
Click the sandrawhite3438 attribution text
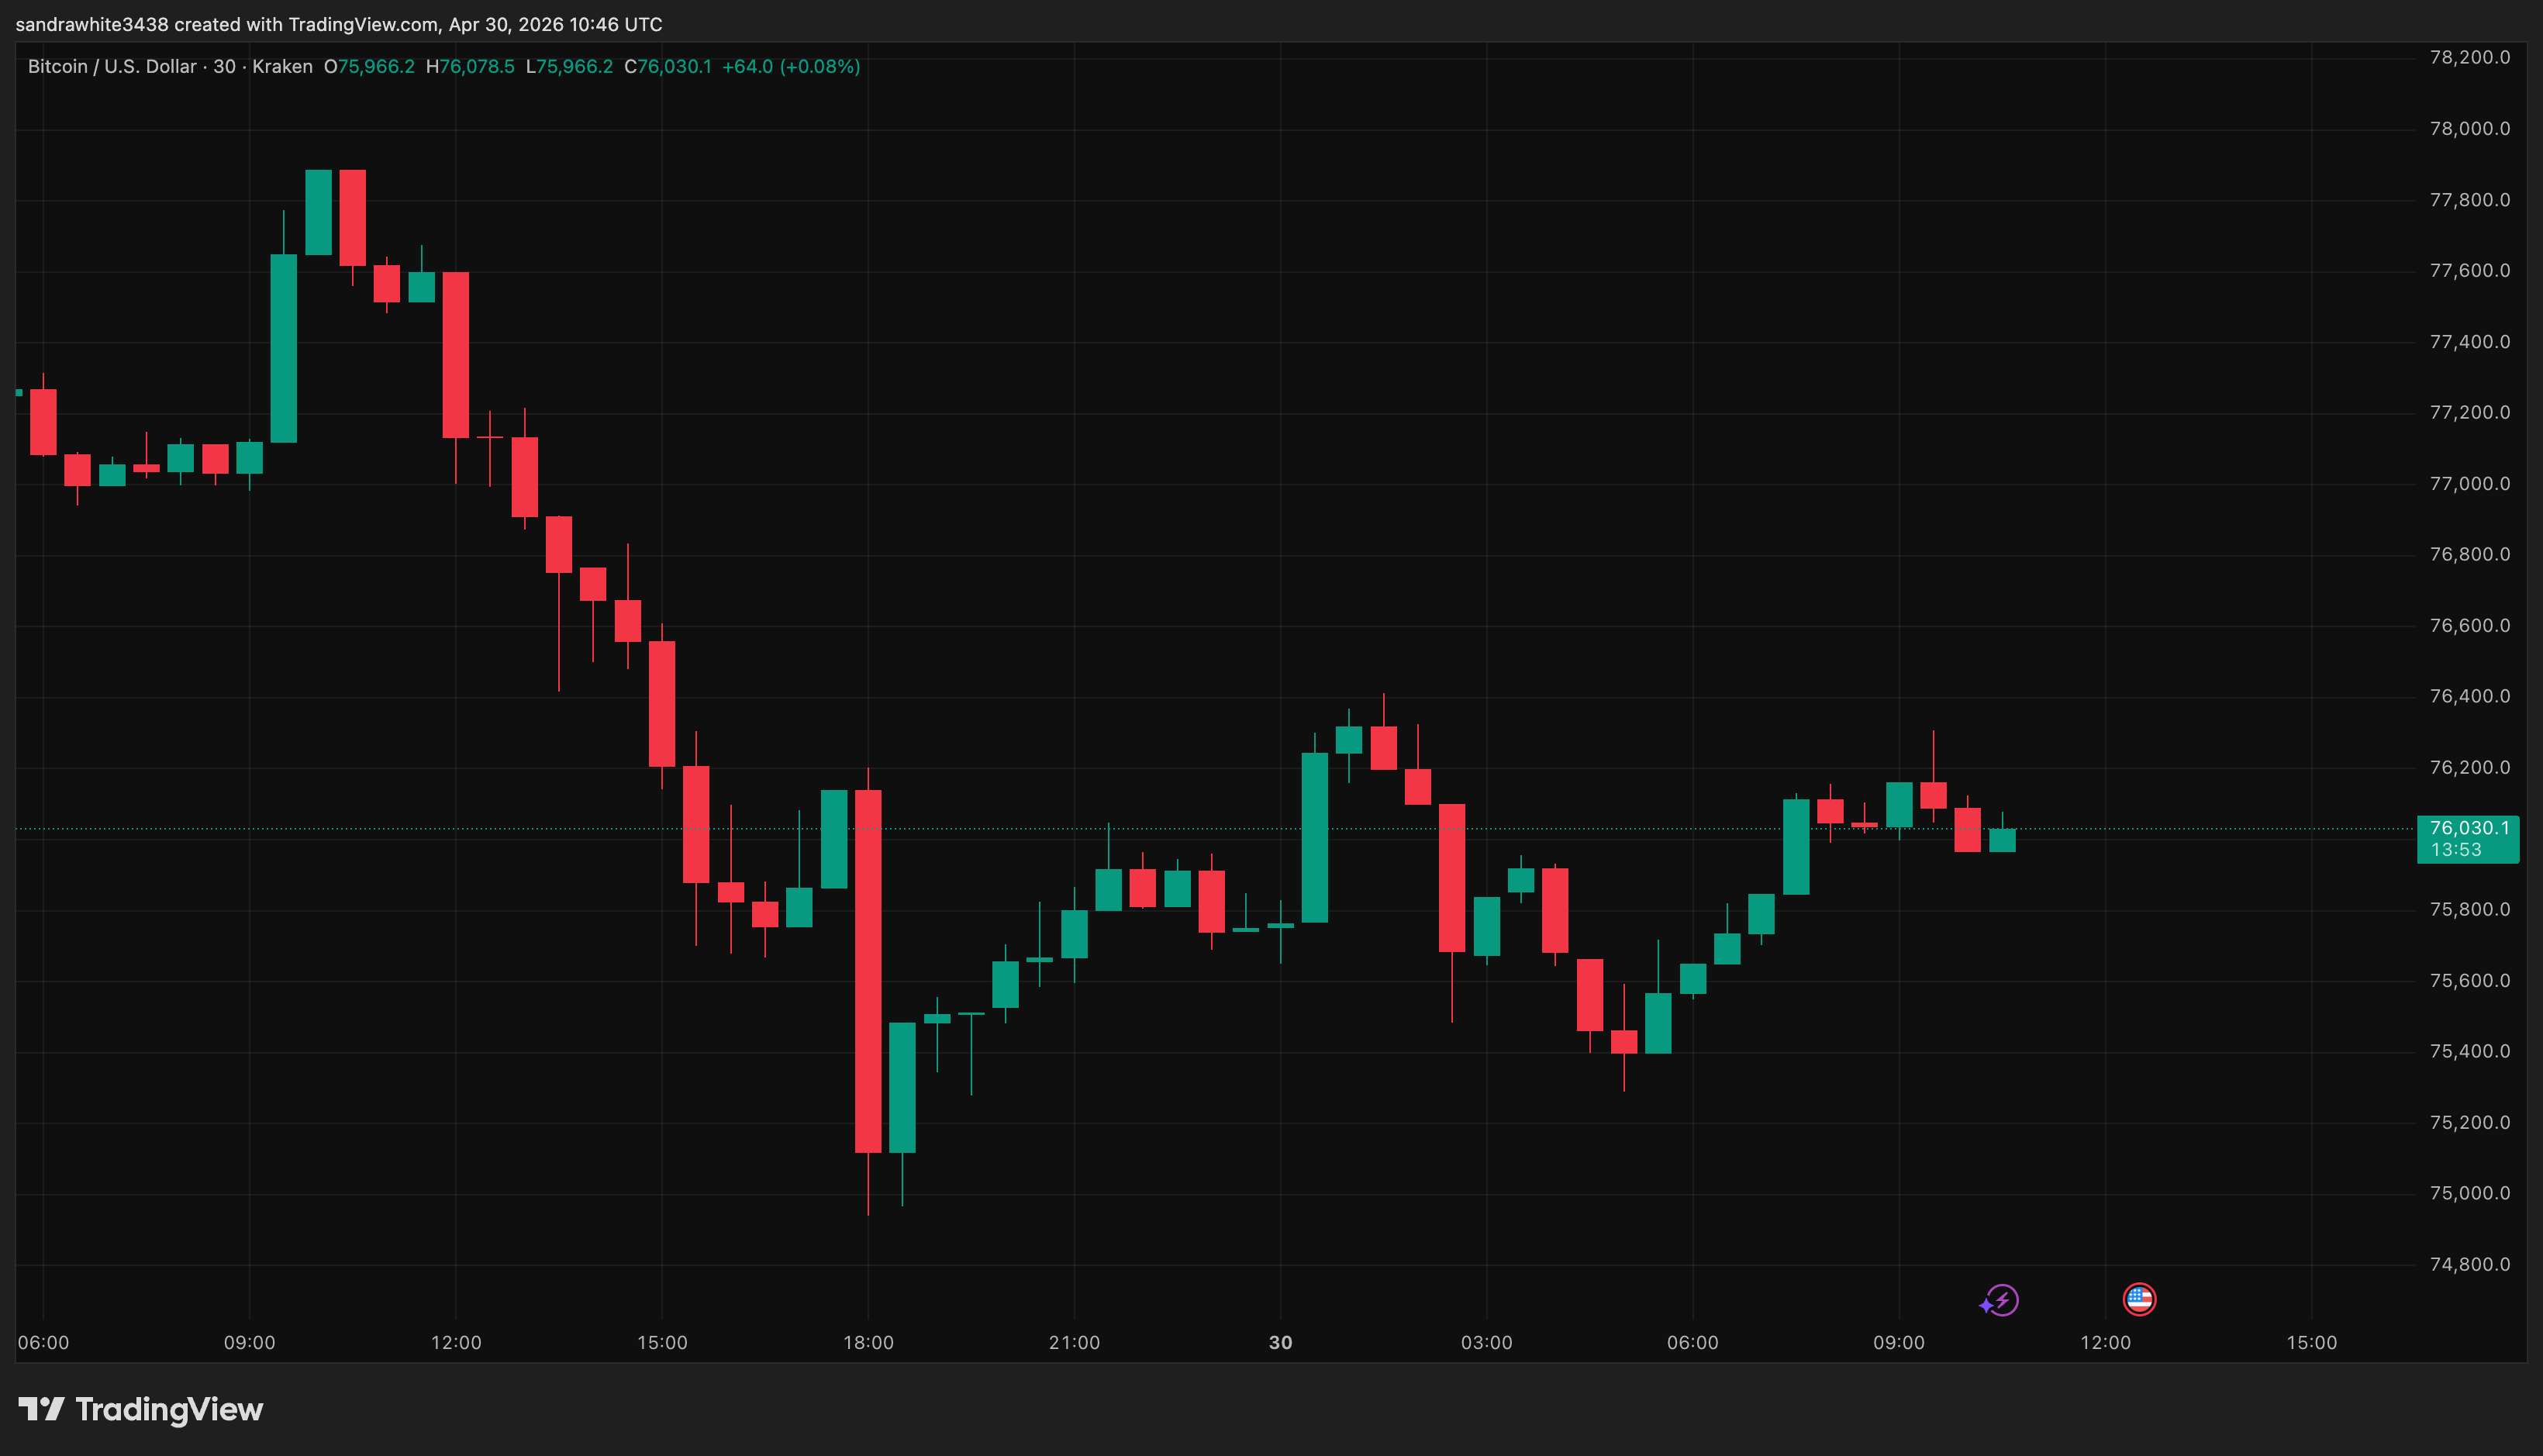click(93, 24)
